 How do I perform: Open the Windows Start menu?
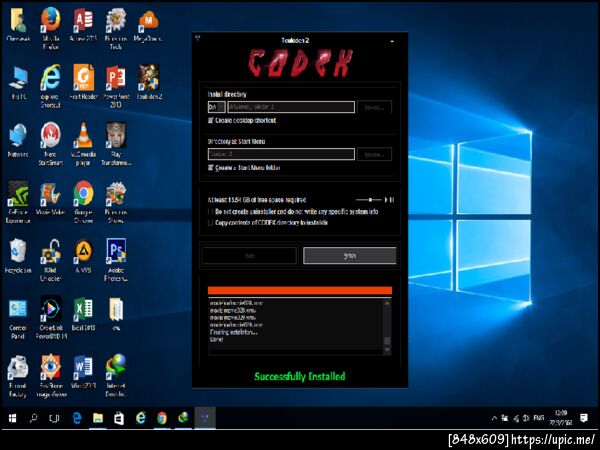click(x=13, y=418)
